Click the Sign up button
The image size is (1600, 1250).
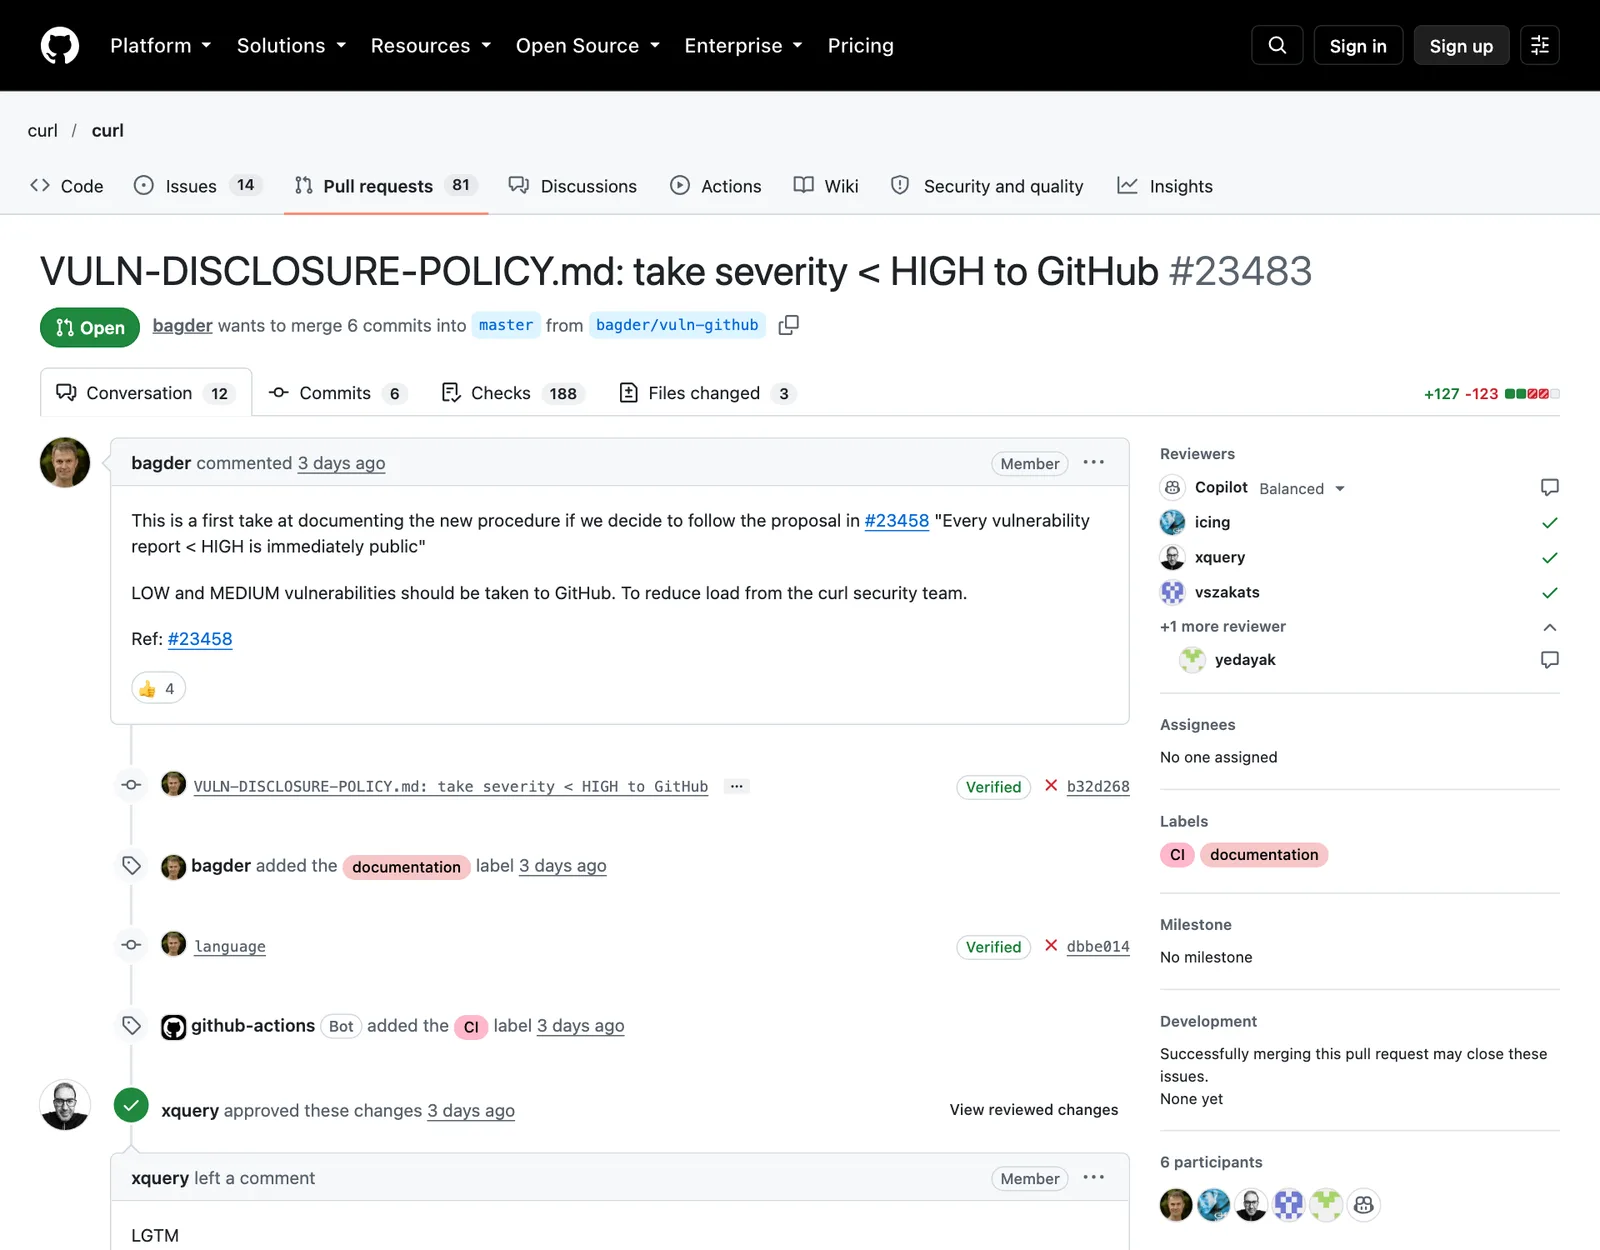(1461, 46)
